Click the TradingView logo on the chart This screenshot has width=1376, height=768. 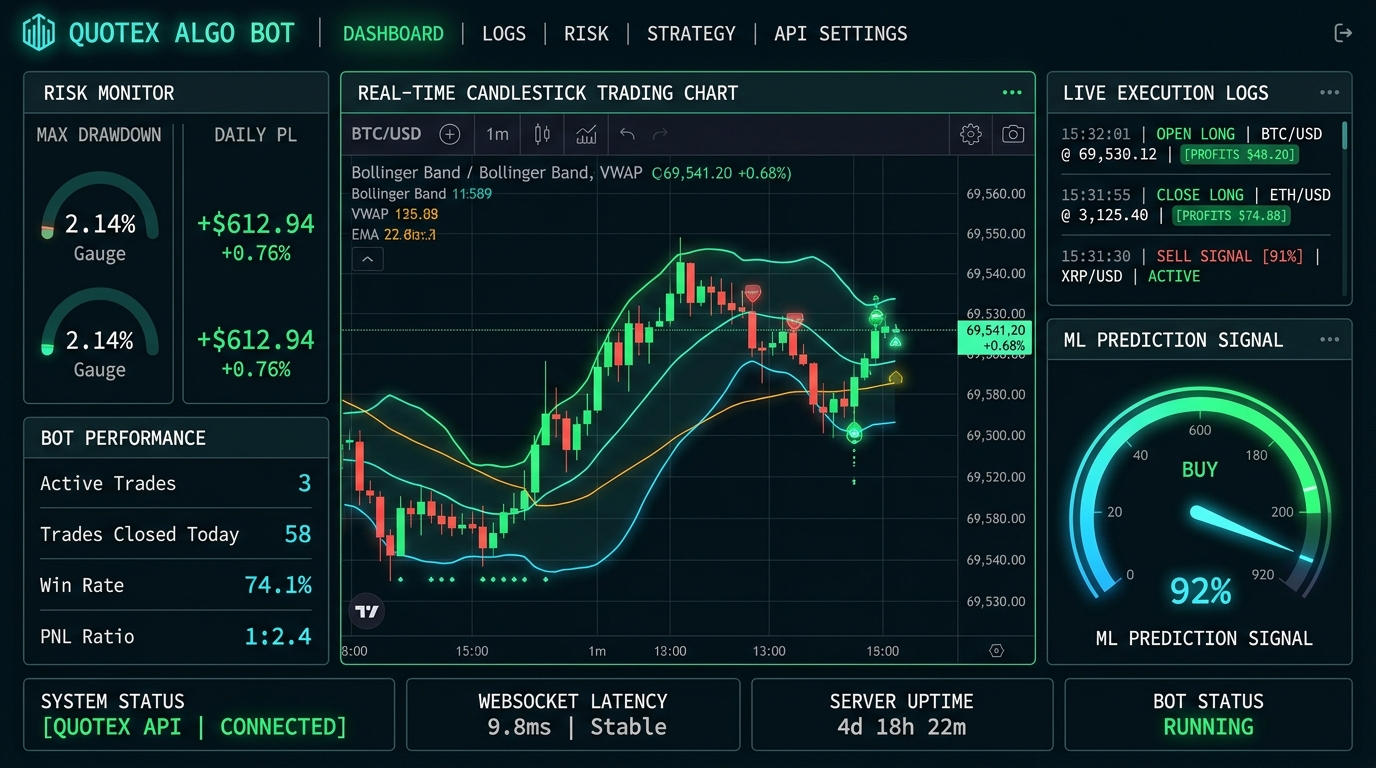pos(367,610)
